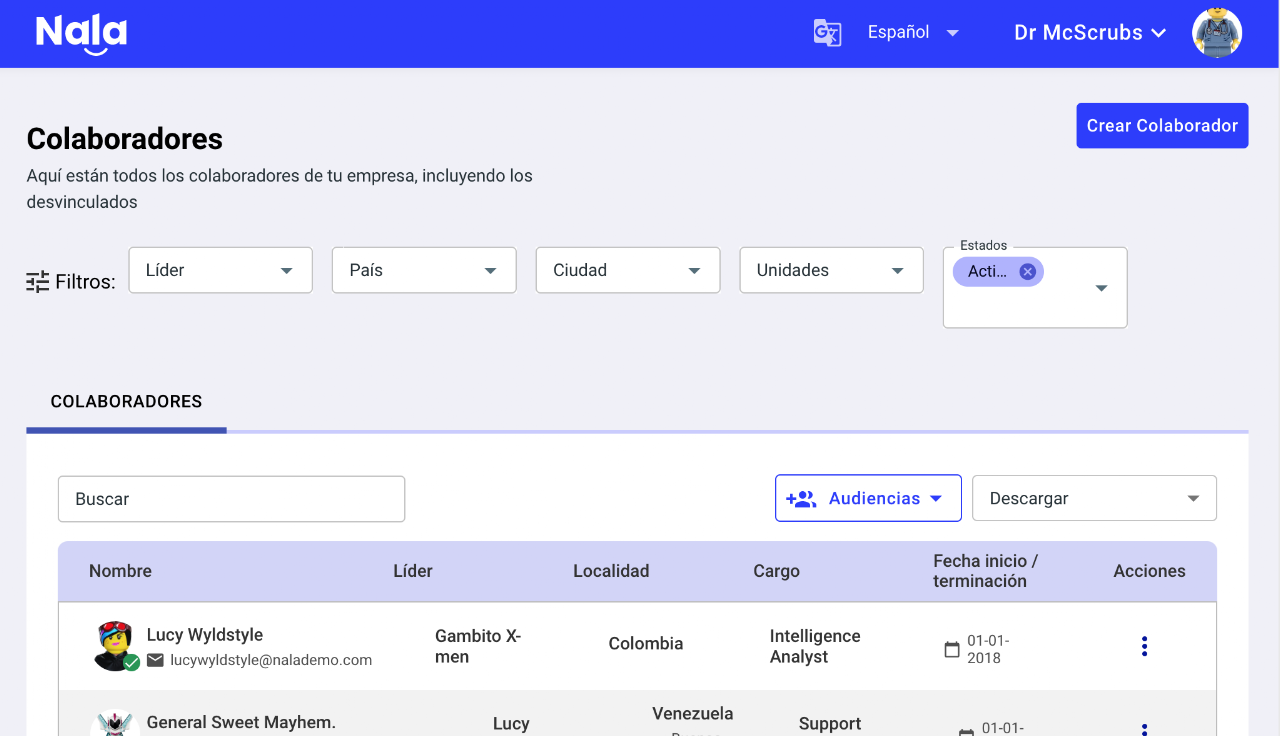The image size is (1280, 736).
Task: Switch to the COLABORADORES tab
Action: pos(126,402)
